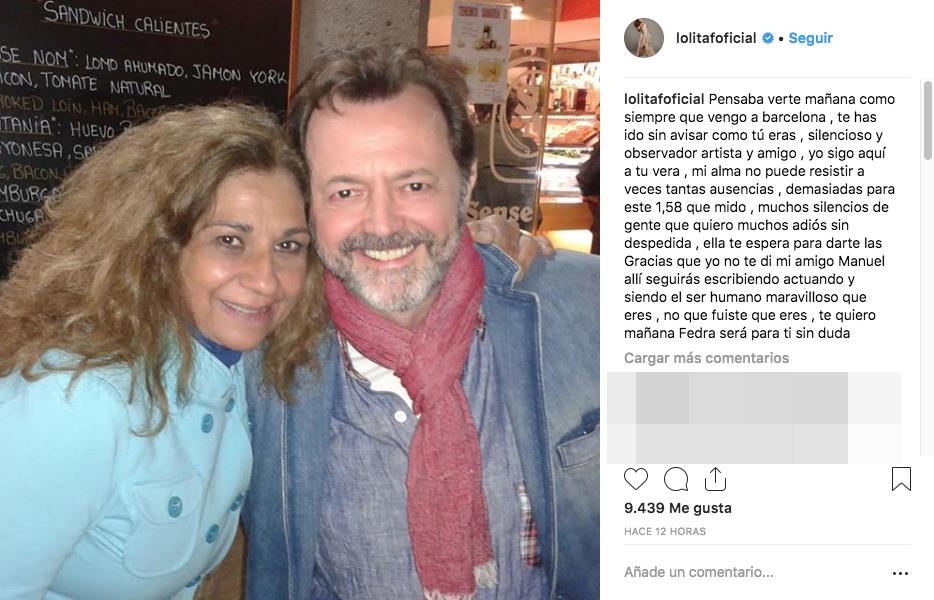This screenshot has height=600, width=934.
Task: Follow the account via Seguir
Action: point(810,38)
